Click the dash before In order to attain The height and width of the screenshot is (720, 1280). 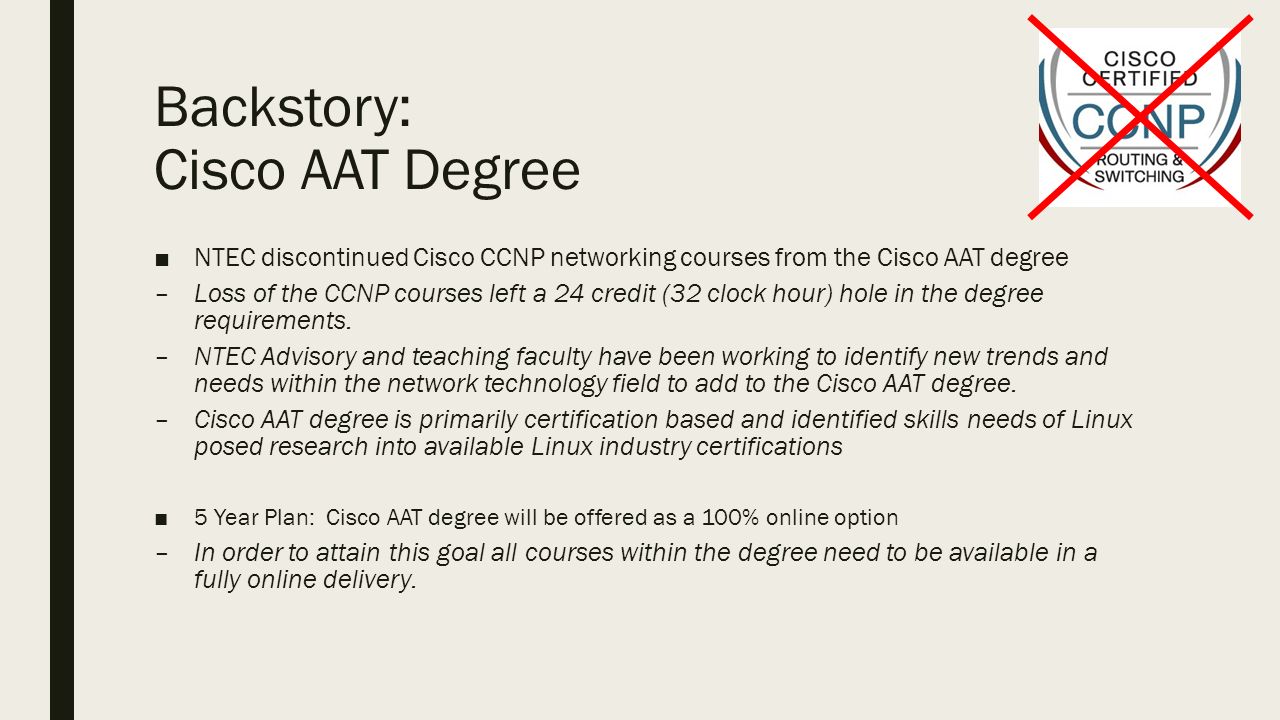[x=162, y=553]
